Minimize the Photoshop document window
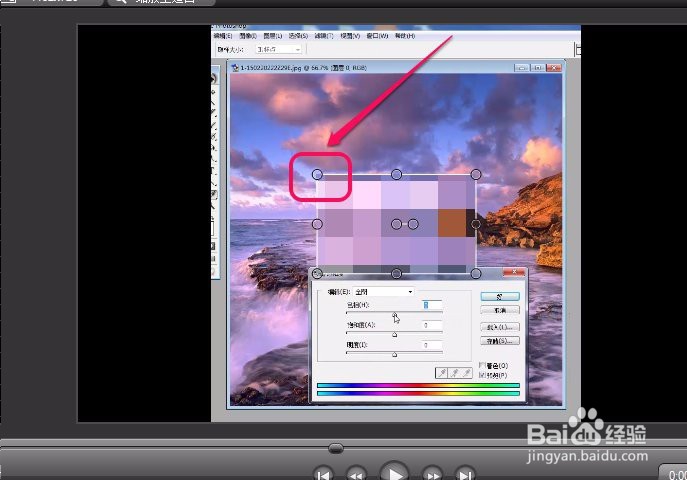 521,68
